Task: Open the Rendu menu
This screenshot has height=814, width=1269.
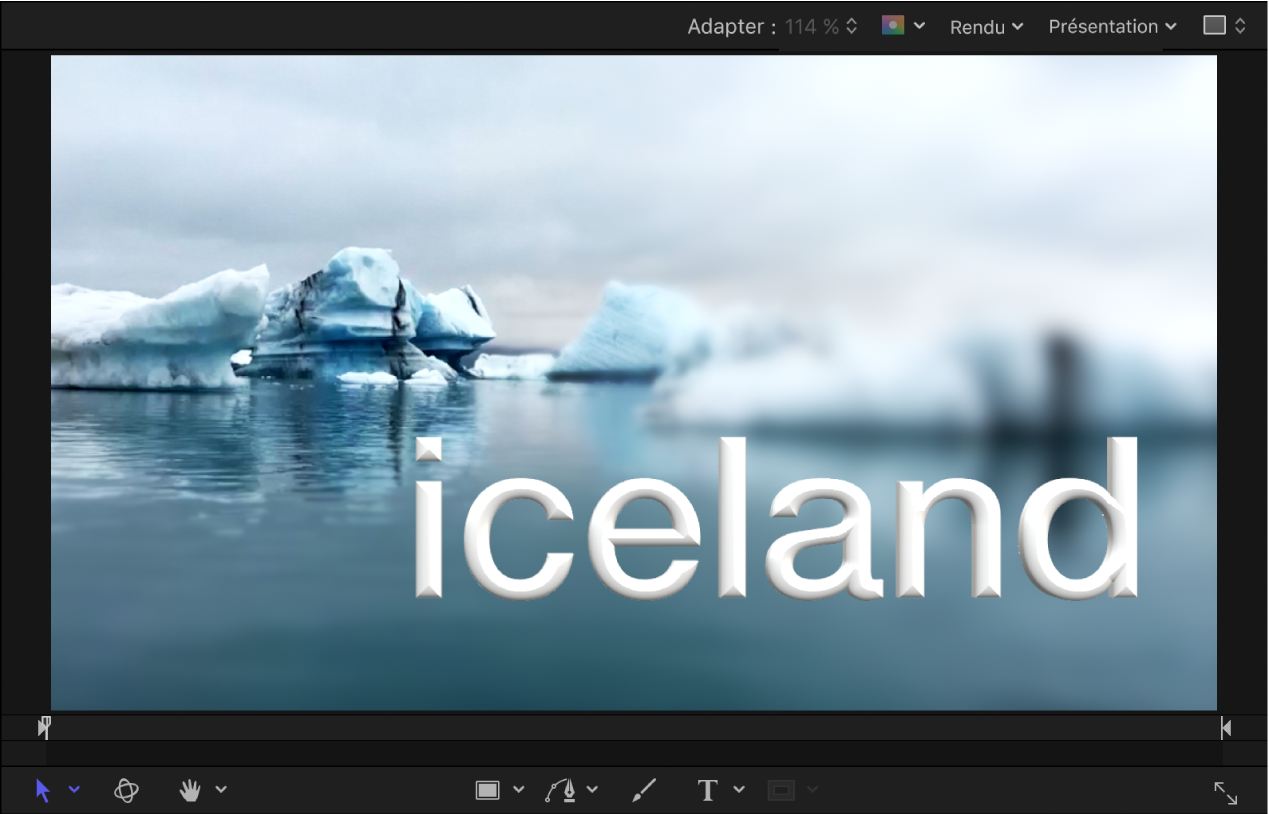Action: pyautogui.click(x=986, y=27)
